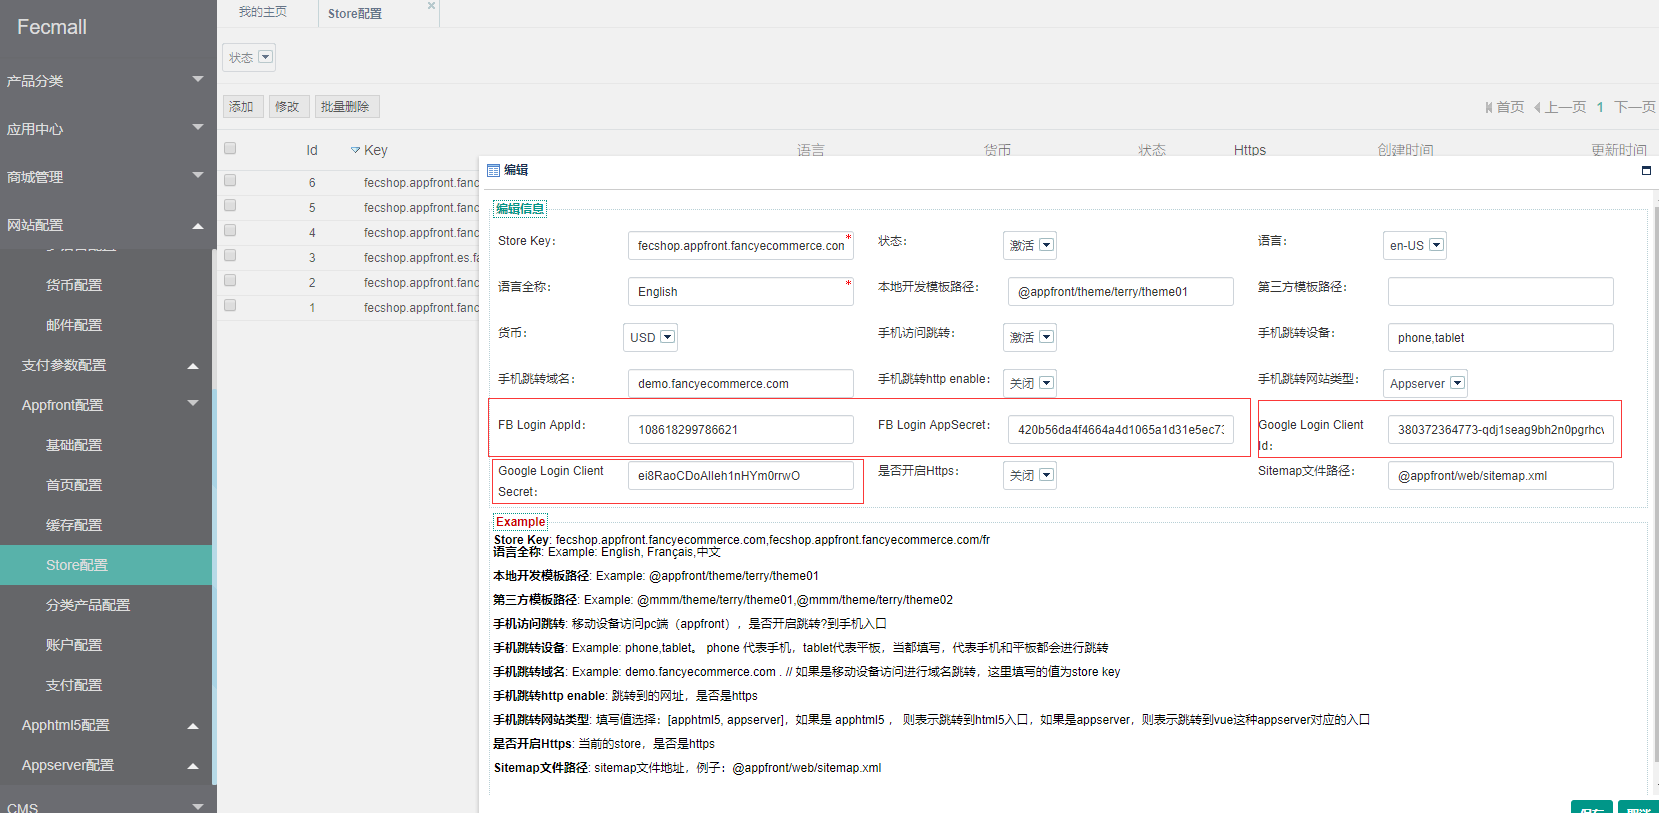This screenshot has width=1659, height=813.
Task: Expand the 产品分类 sidebar menu
Action: point(106,80)
